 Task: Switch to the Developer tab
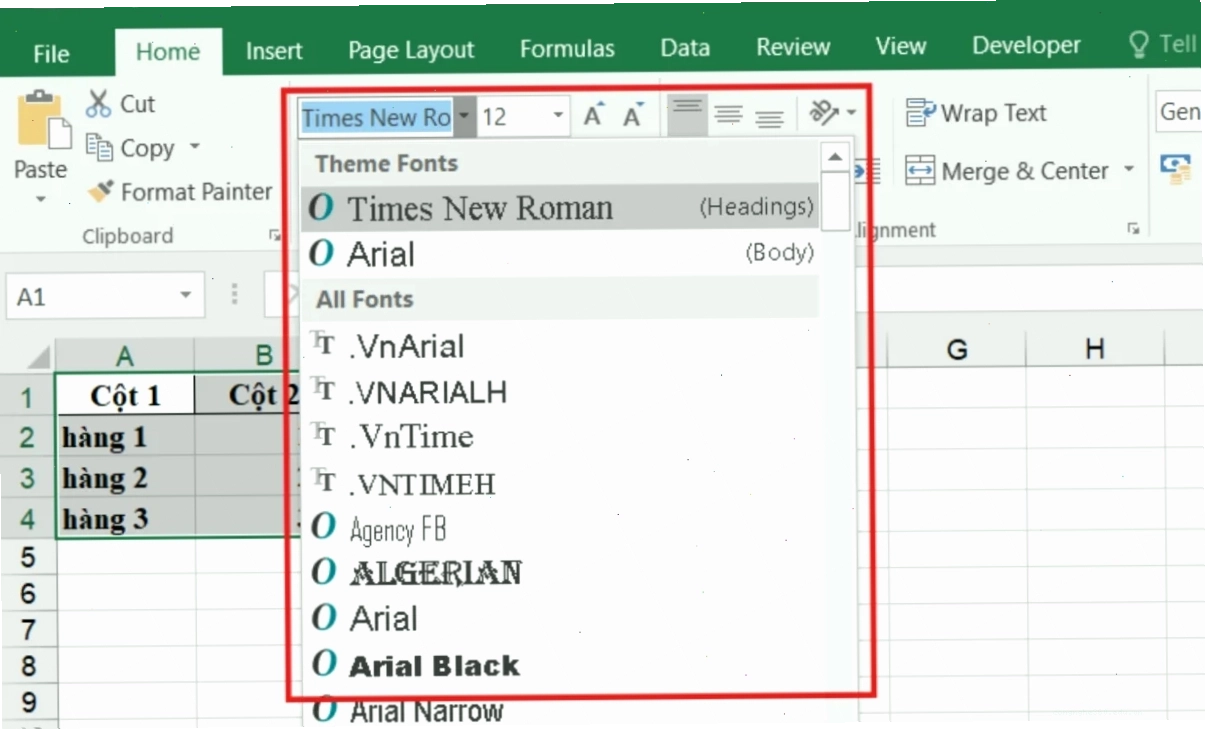coord(1027,45)
